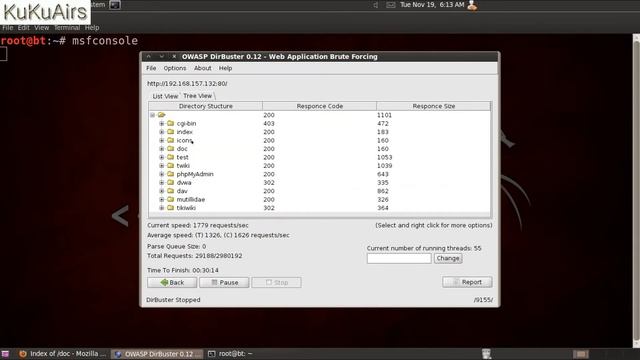Click the icons folder icon
The image size is (640, 360).
tap(171, 140)
